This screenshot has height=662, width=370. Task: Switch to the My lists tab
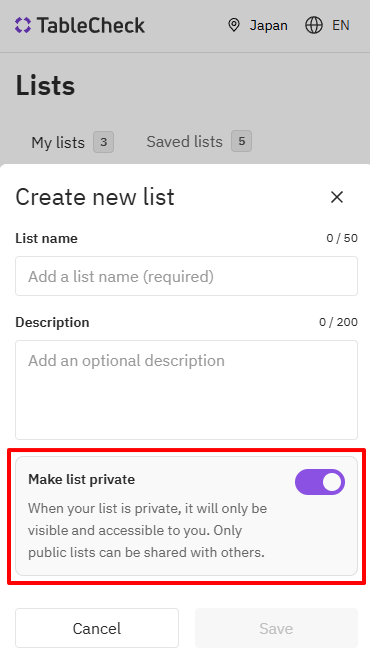pos(72,142)
